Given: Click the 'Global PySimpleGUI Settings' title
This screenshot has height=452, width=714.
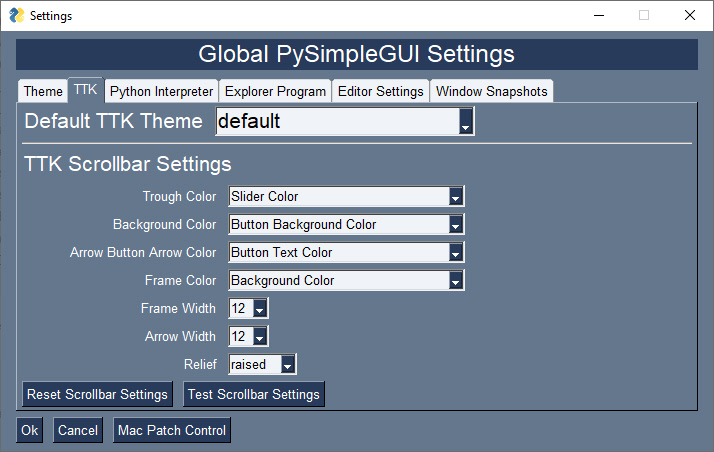Looking at the screenshot, I should [357, 54].
